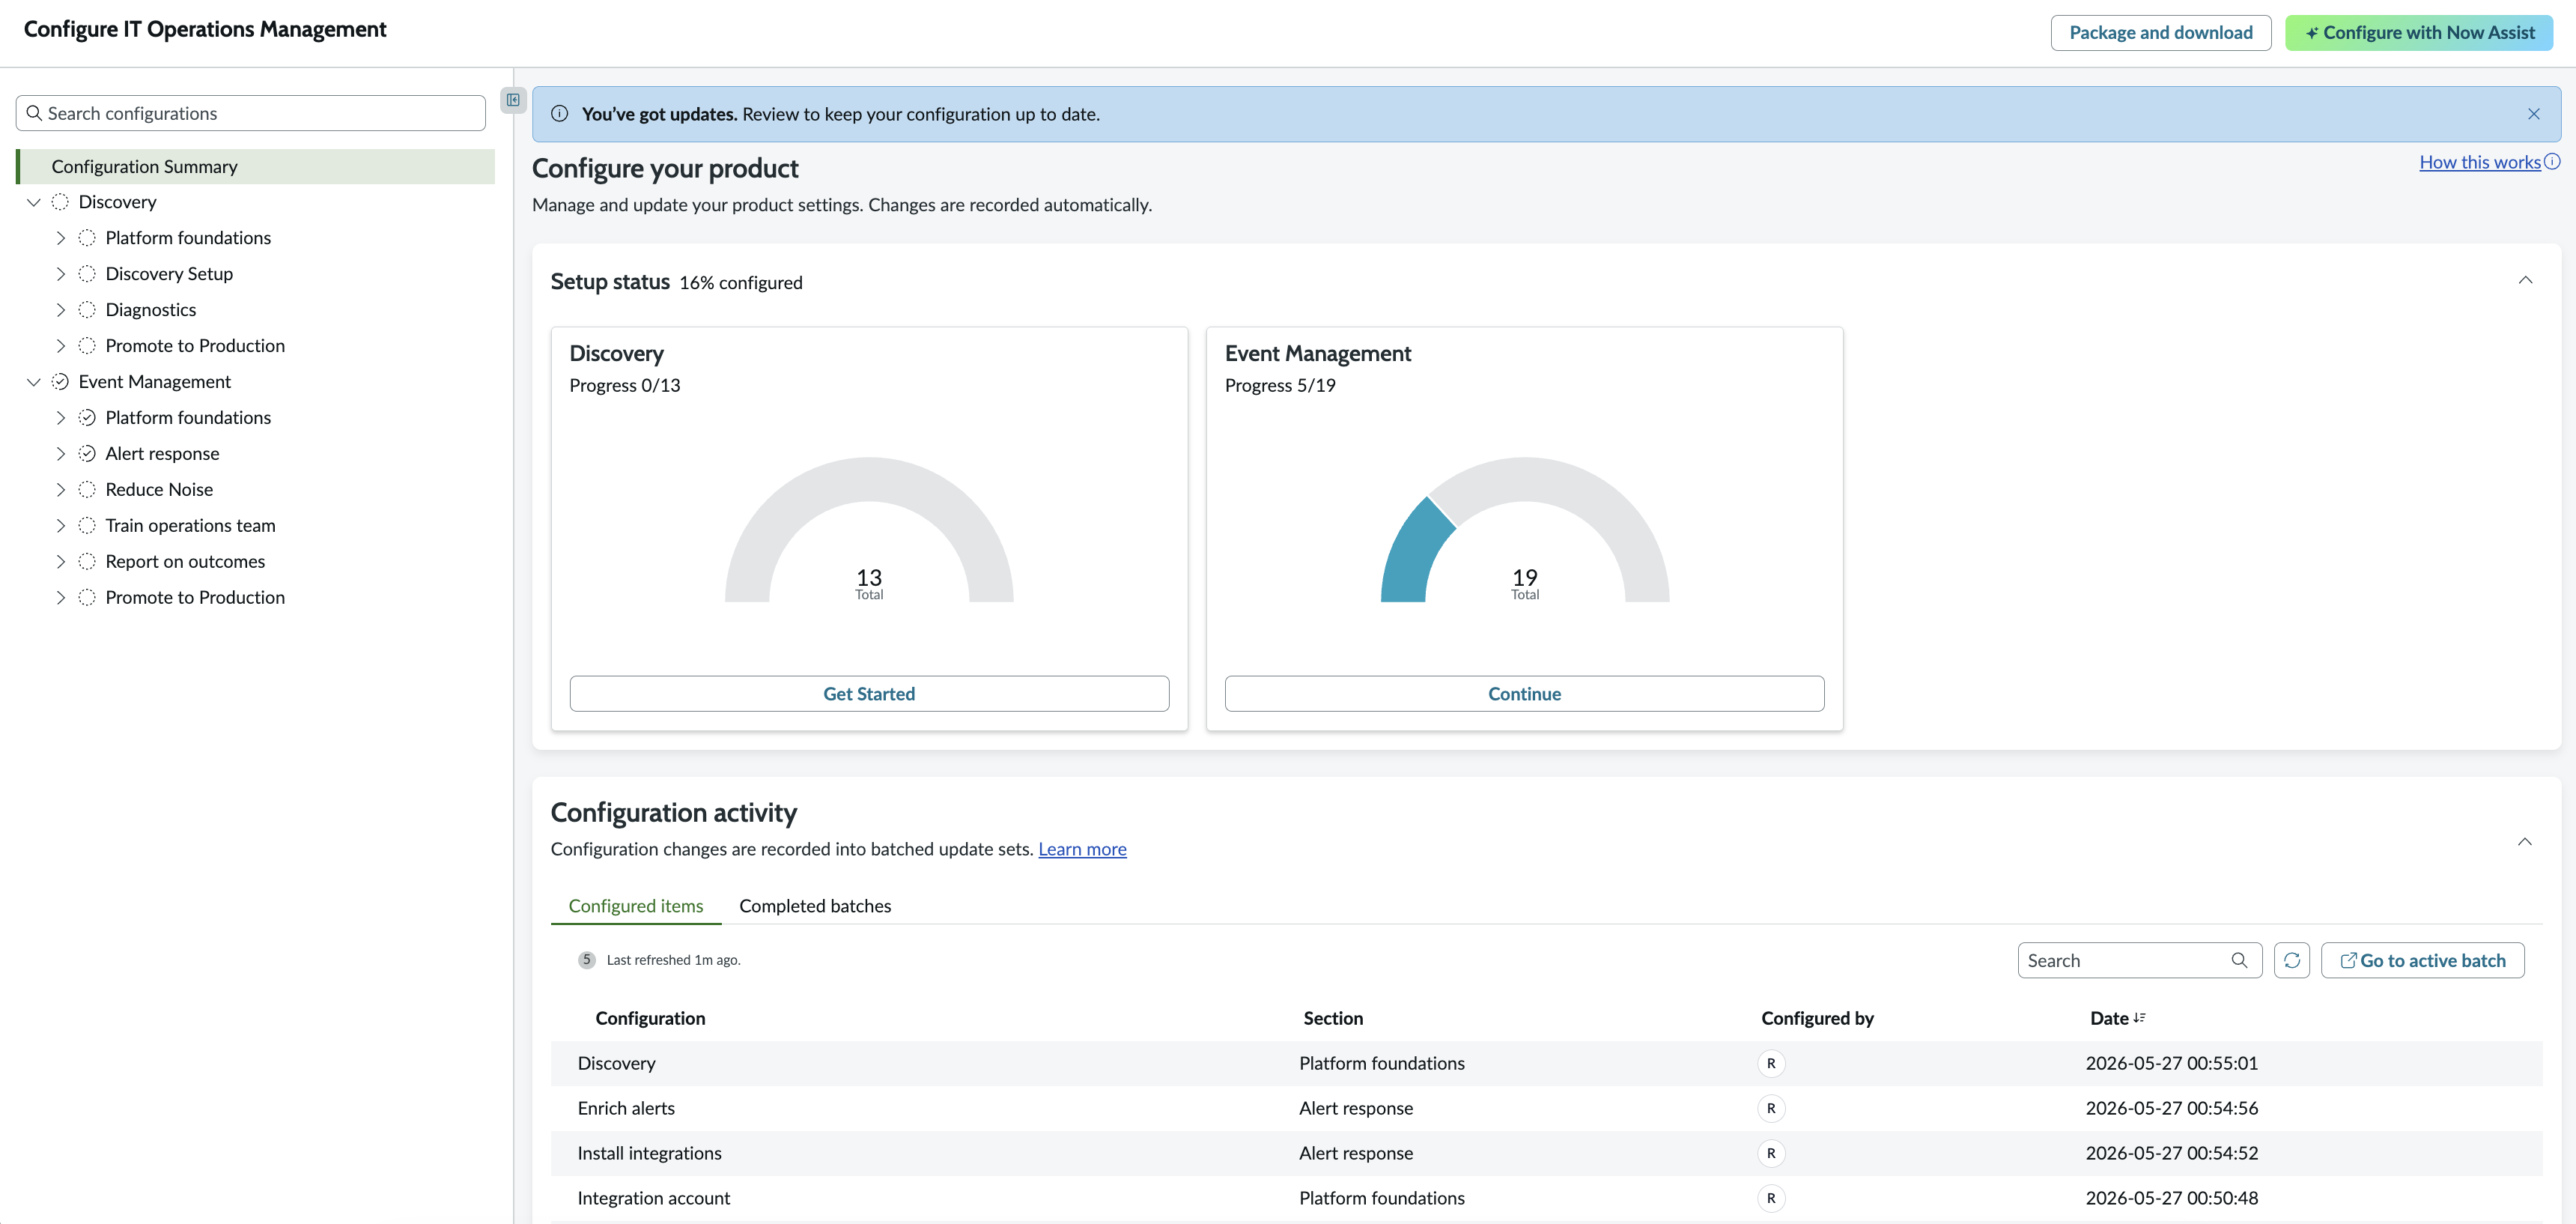This screenshot has width=2576, height=1224.
Task: Click the Section column header
Action: coord(1332,1018)
